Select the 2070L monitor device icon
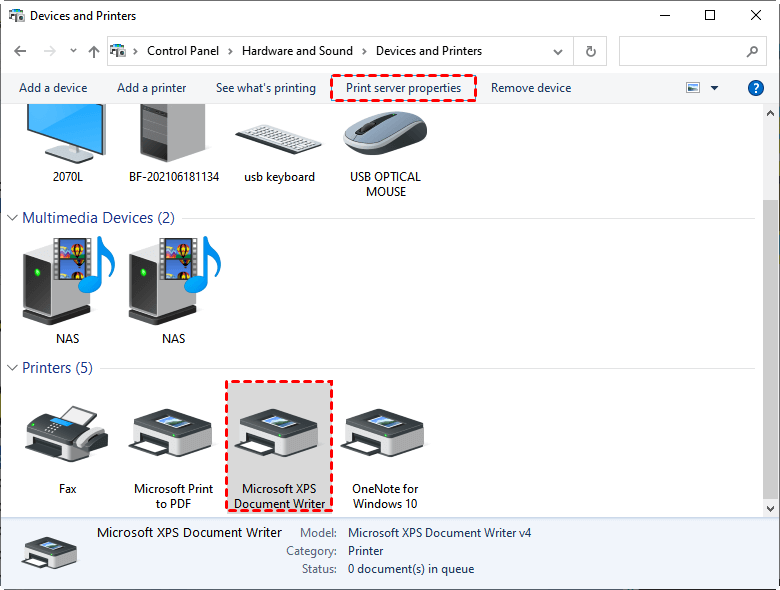780x590 pixels. 67,133
